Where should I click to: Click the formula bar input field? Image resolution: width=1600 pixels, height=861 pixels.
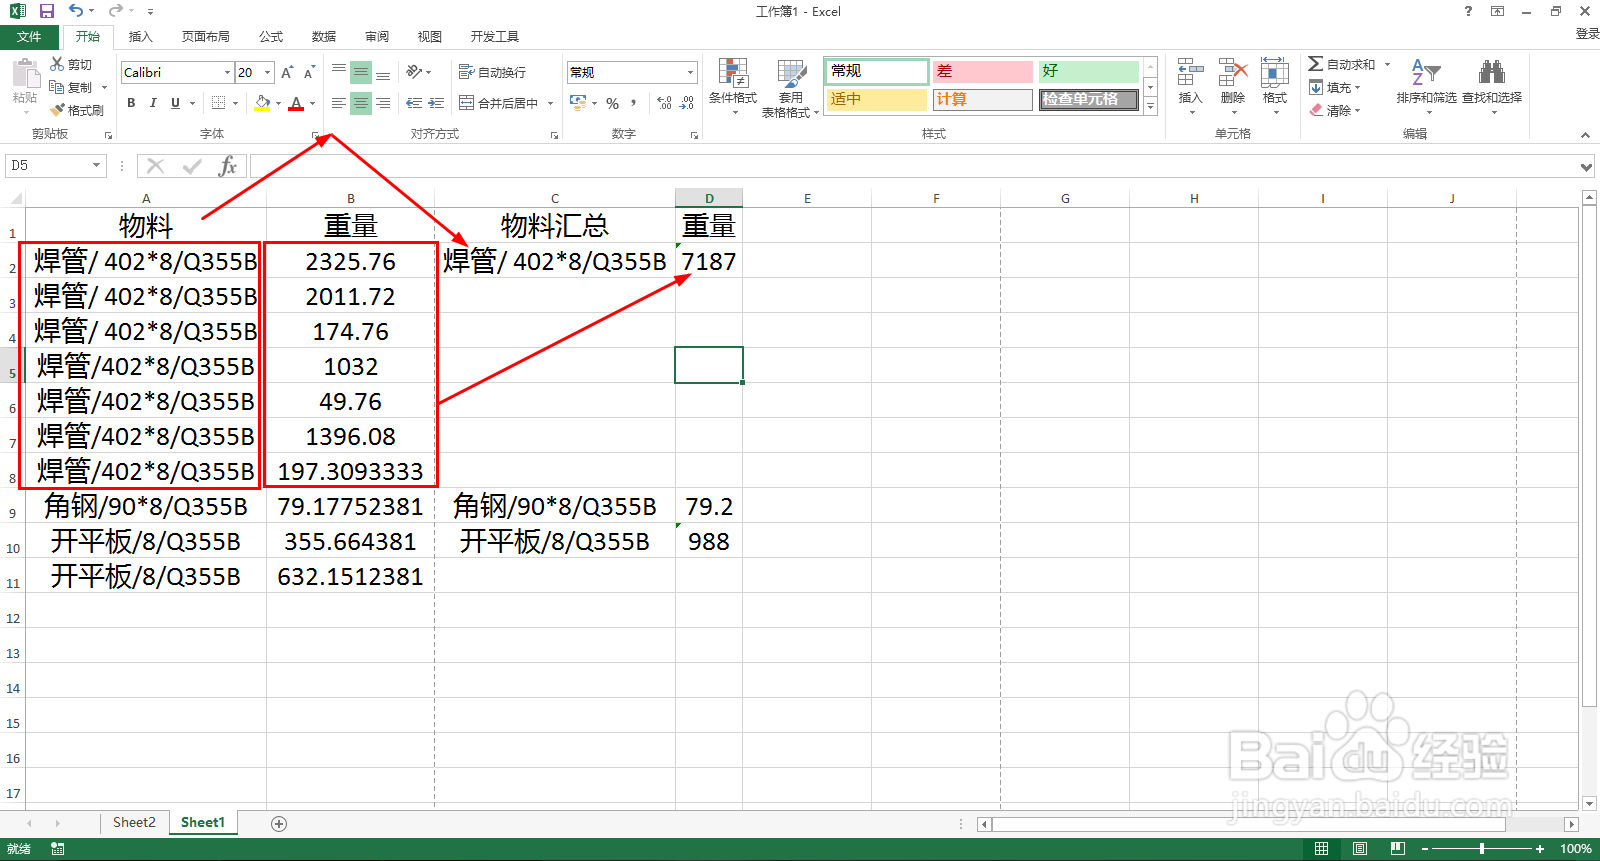pos(913,166)
